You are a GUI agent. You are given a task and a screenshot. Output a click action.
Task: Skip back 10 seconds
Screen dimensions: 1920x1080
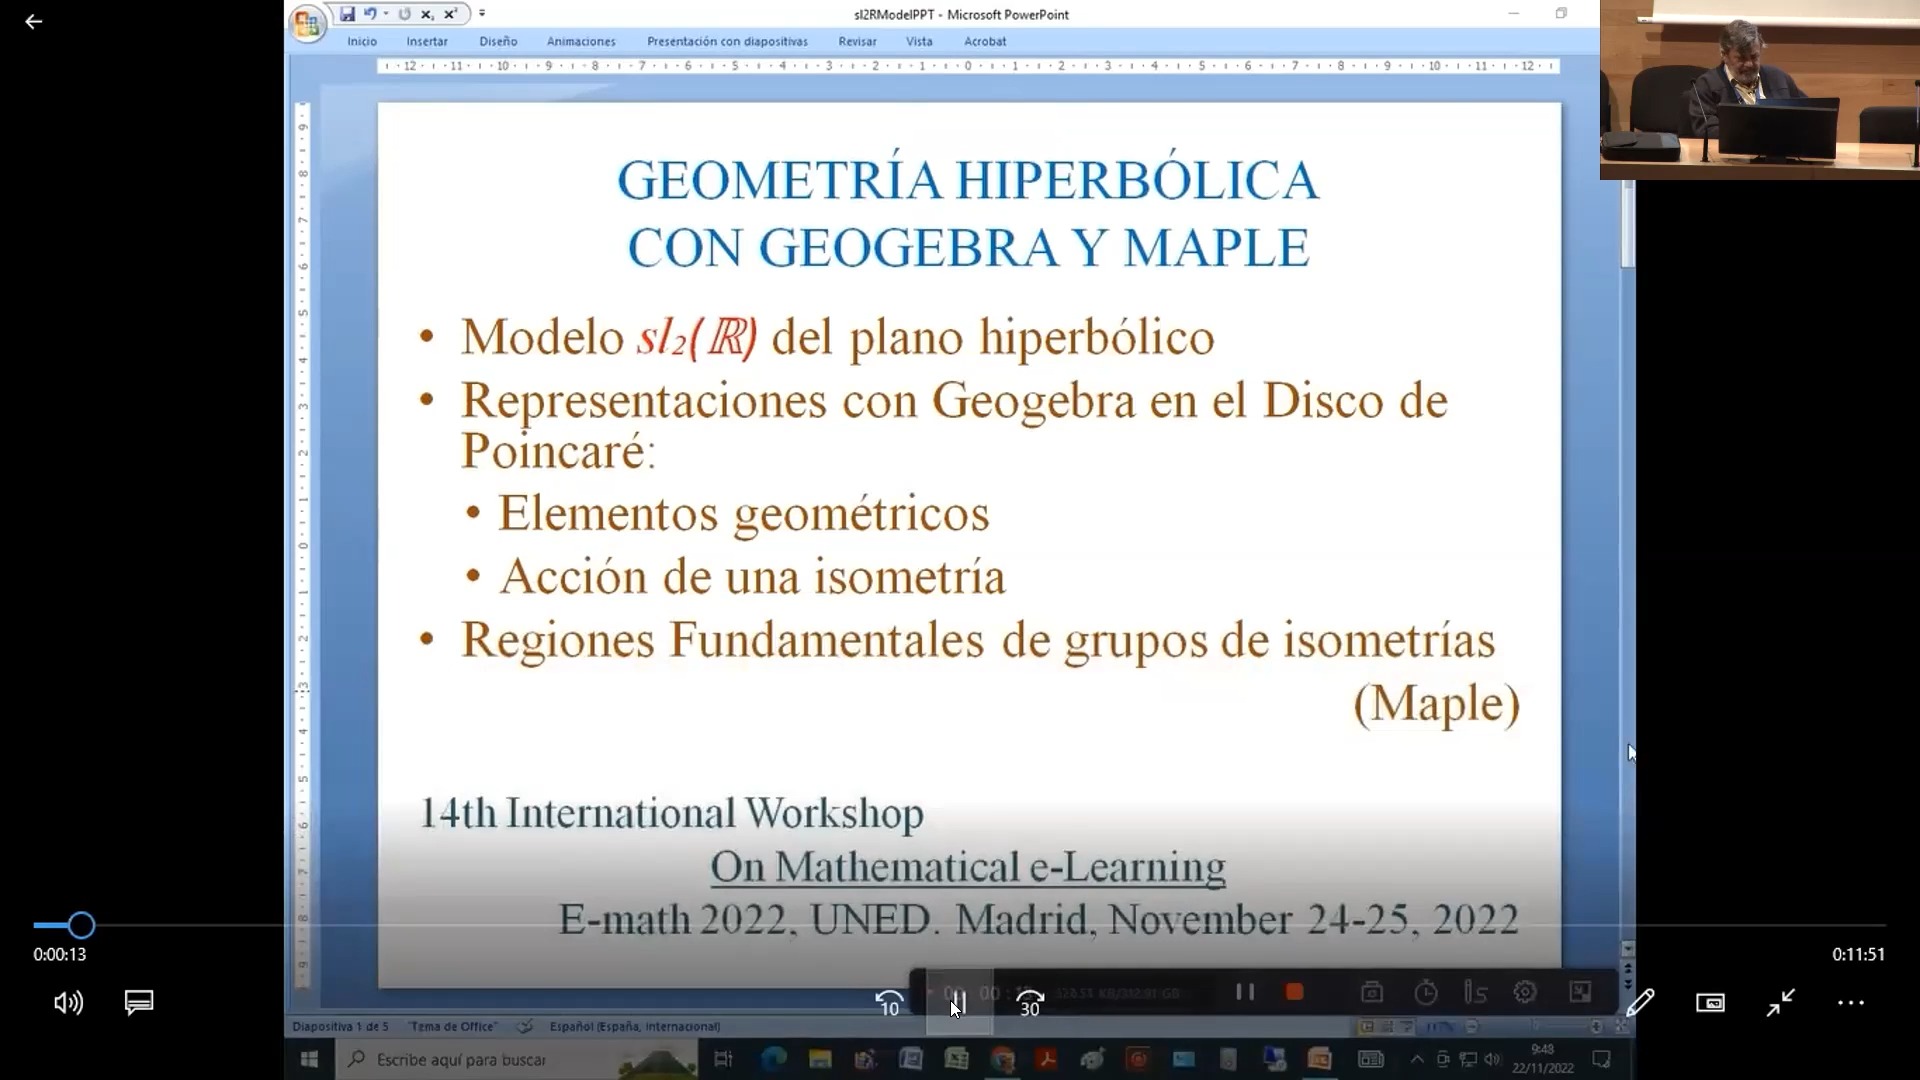pos(889,1003)
